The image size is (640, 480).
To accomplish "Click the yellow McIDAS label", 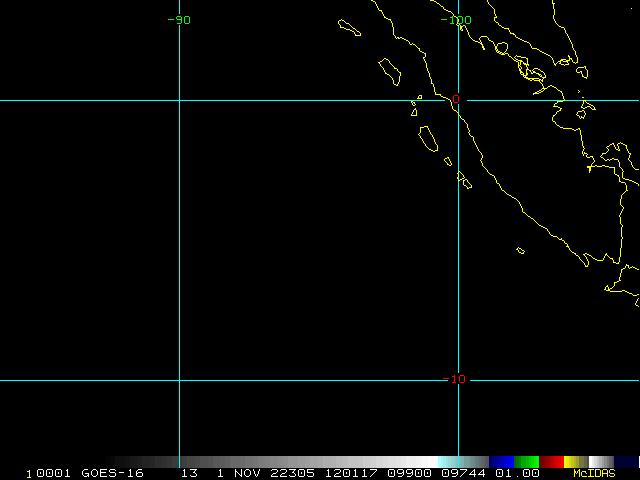I will tap(594, 473).
